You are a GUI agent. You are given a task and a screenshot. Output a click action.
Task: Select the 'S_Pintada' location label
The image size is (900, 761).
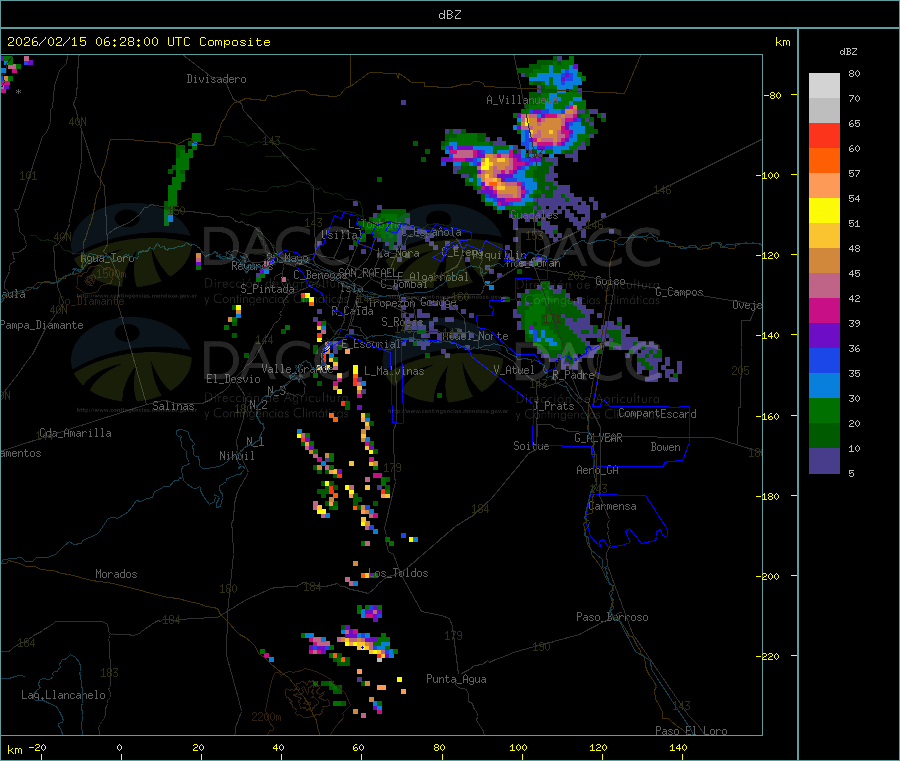267,289
